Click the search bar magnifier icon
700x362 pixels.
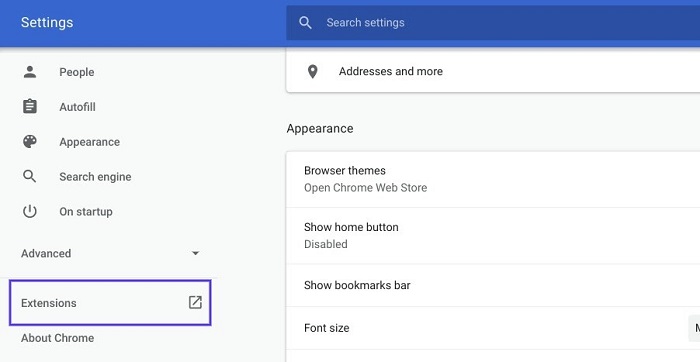(x=305, y=23)
